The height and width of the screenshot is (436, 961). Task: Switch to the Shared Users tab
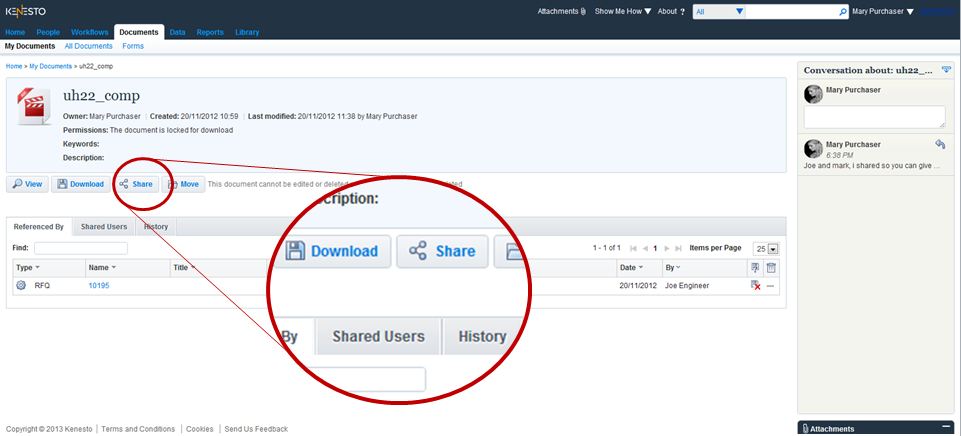104,226
